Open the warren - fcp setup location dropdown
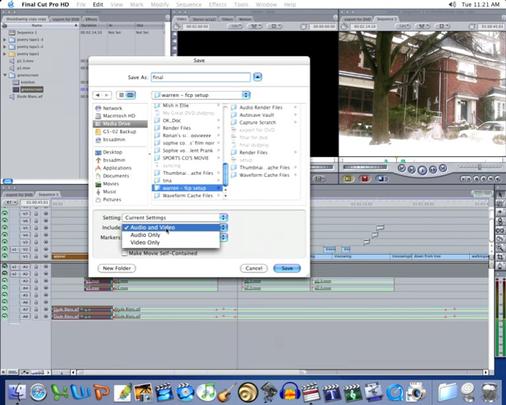The width and height of the screenshot is (506, 405). click(x=201, y=95)
